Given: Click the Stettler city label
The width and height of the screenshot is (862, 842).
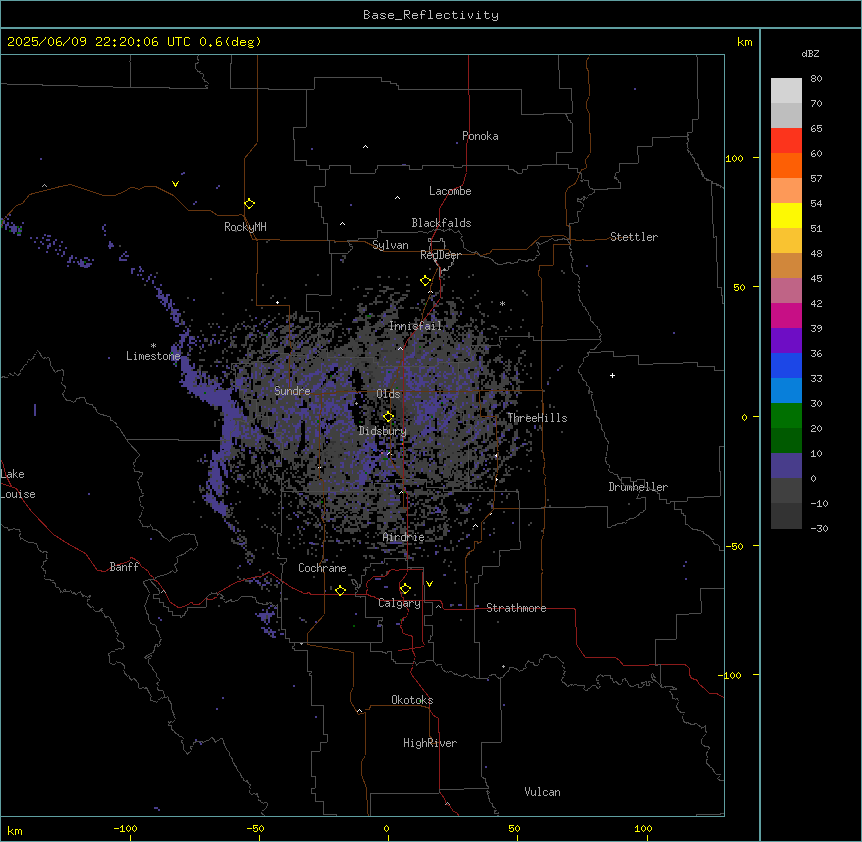Looking at the screenshot, I should (633, 237).
